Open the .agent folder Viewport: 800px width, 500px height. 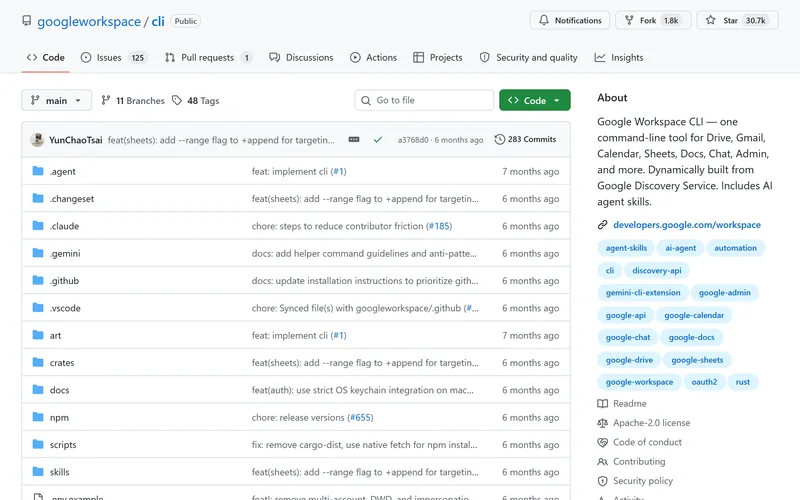pyautogui.click(x=62, y=171)
